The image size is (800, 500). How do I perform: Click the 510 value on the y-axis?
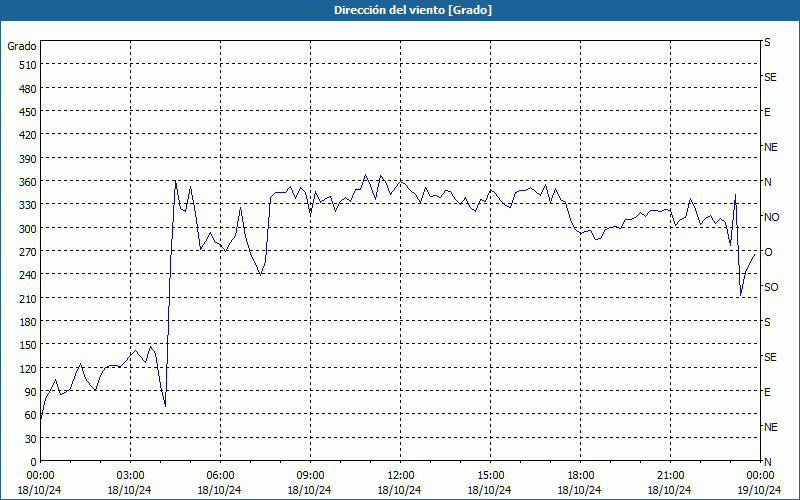click(x=28, y=65)
